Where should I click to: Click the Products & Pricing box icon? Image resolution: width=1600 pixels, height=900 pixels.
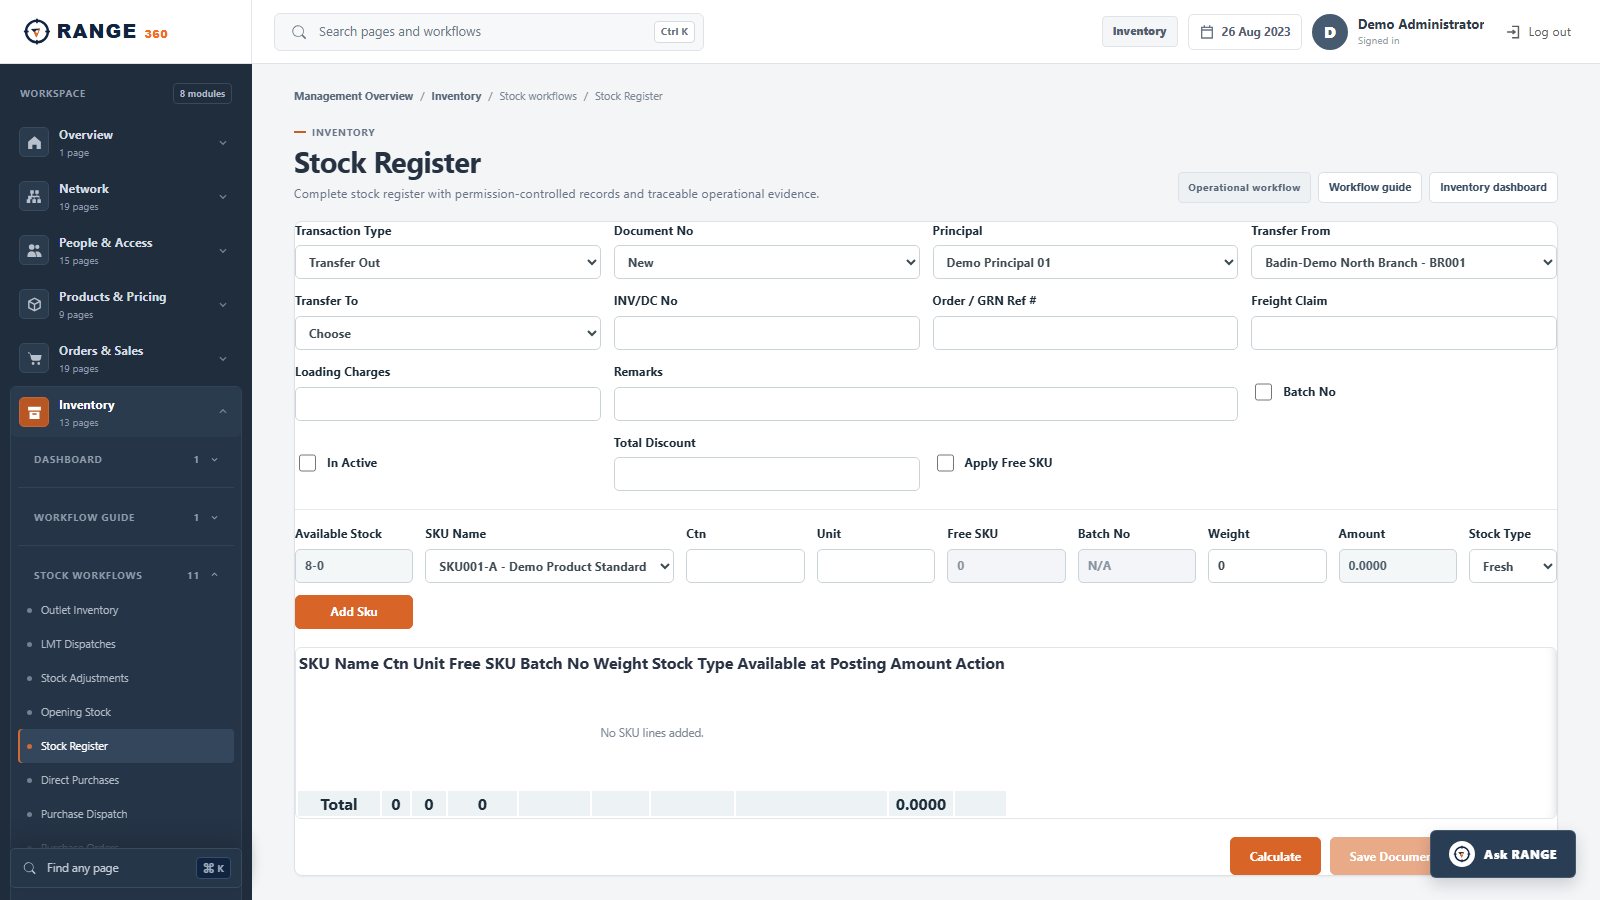click(34, 304)
